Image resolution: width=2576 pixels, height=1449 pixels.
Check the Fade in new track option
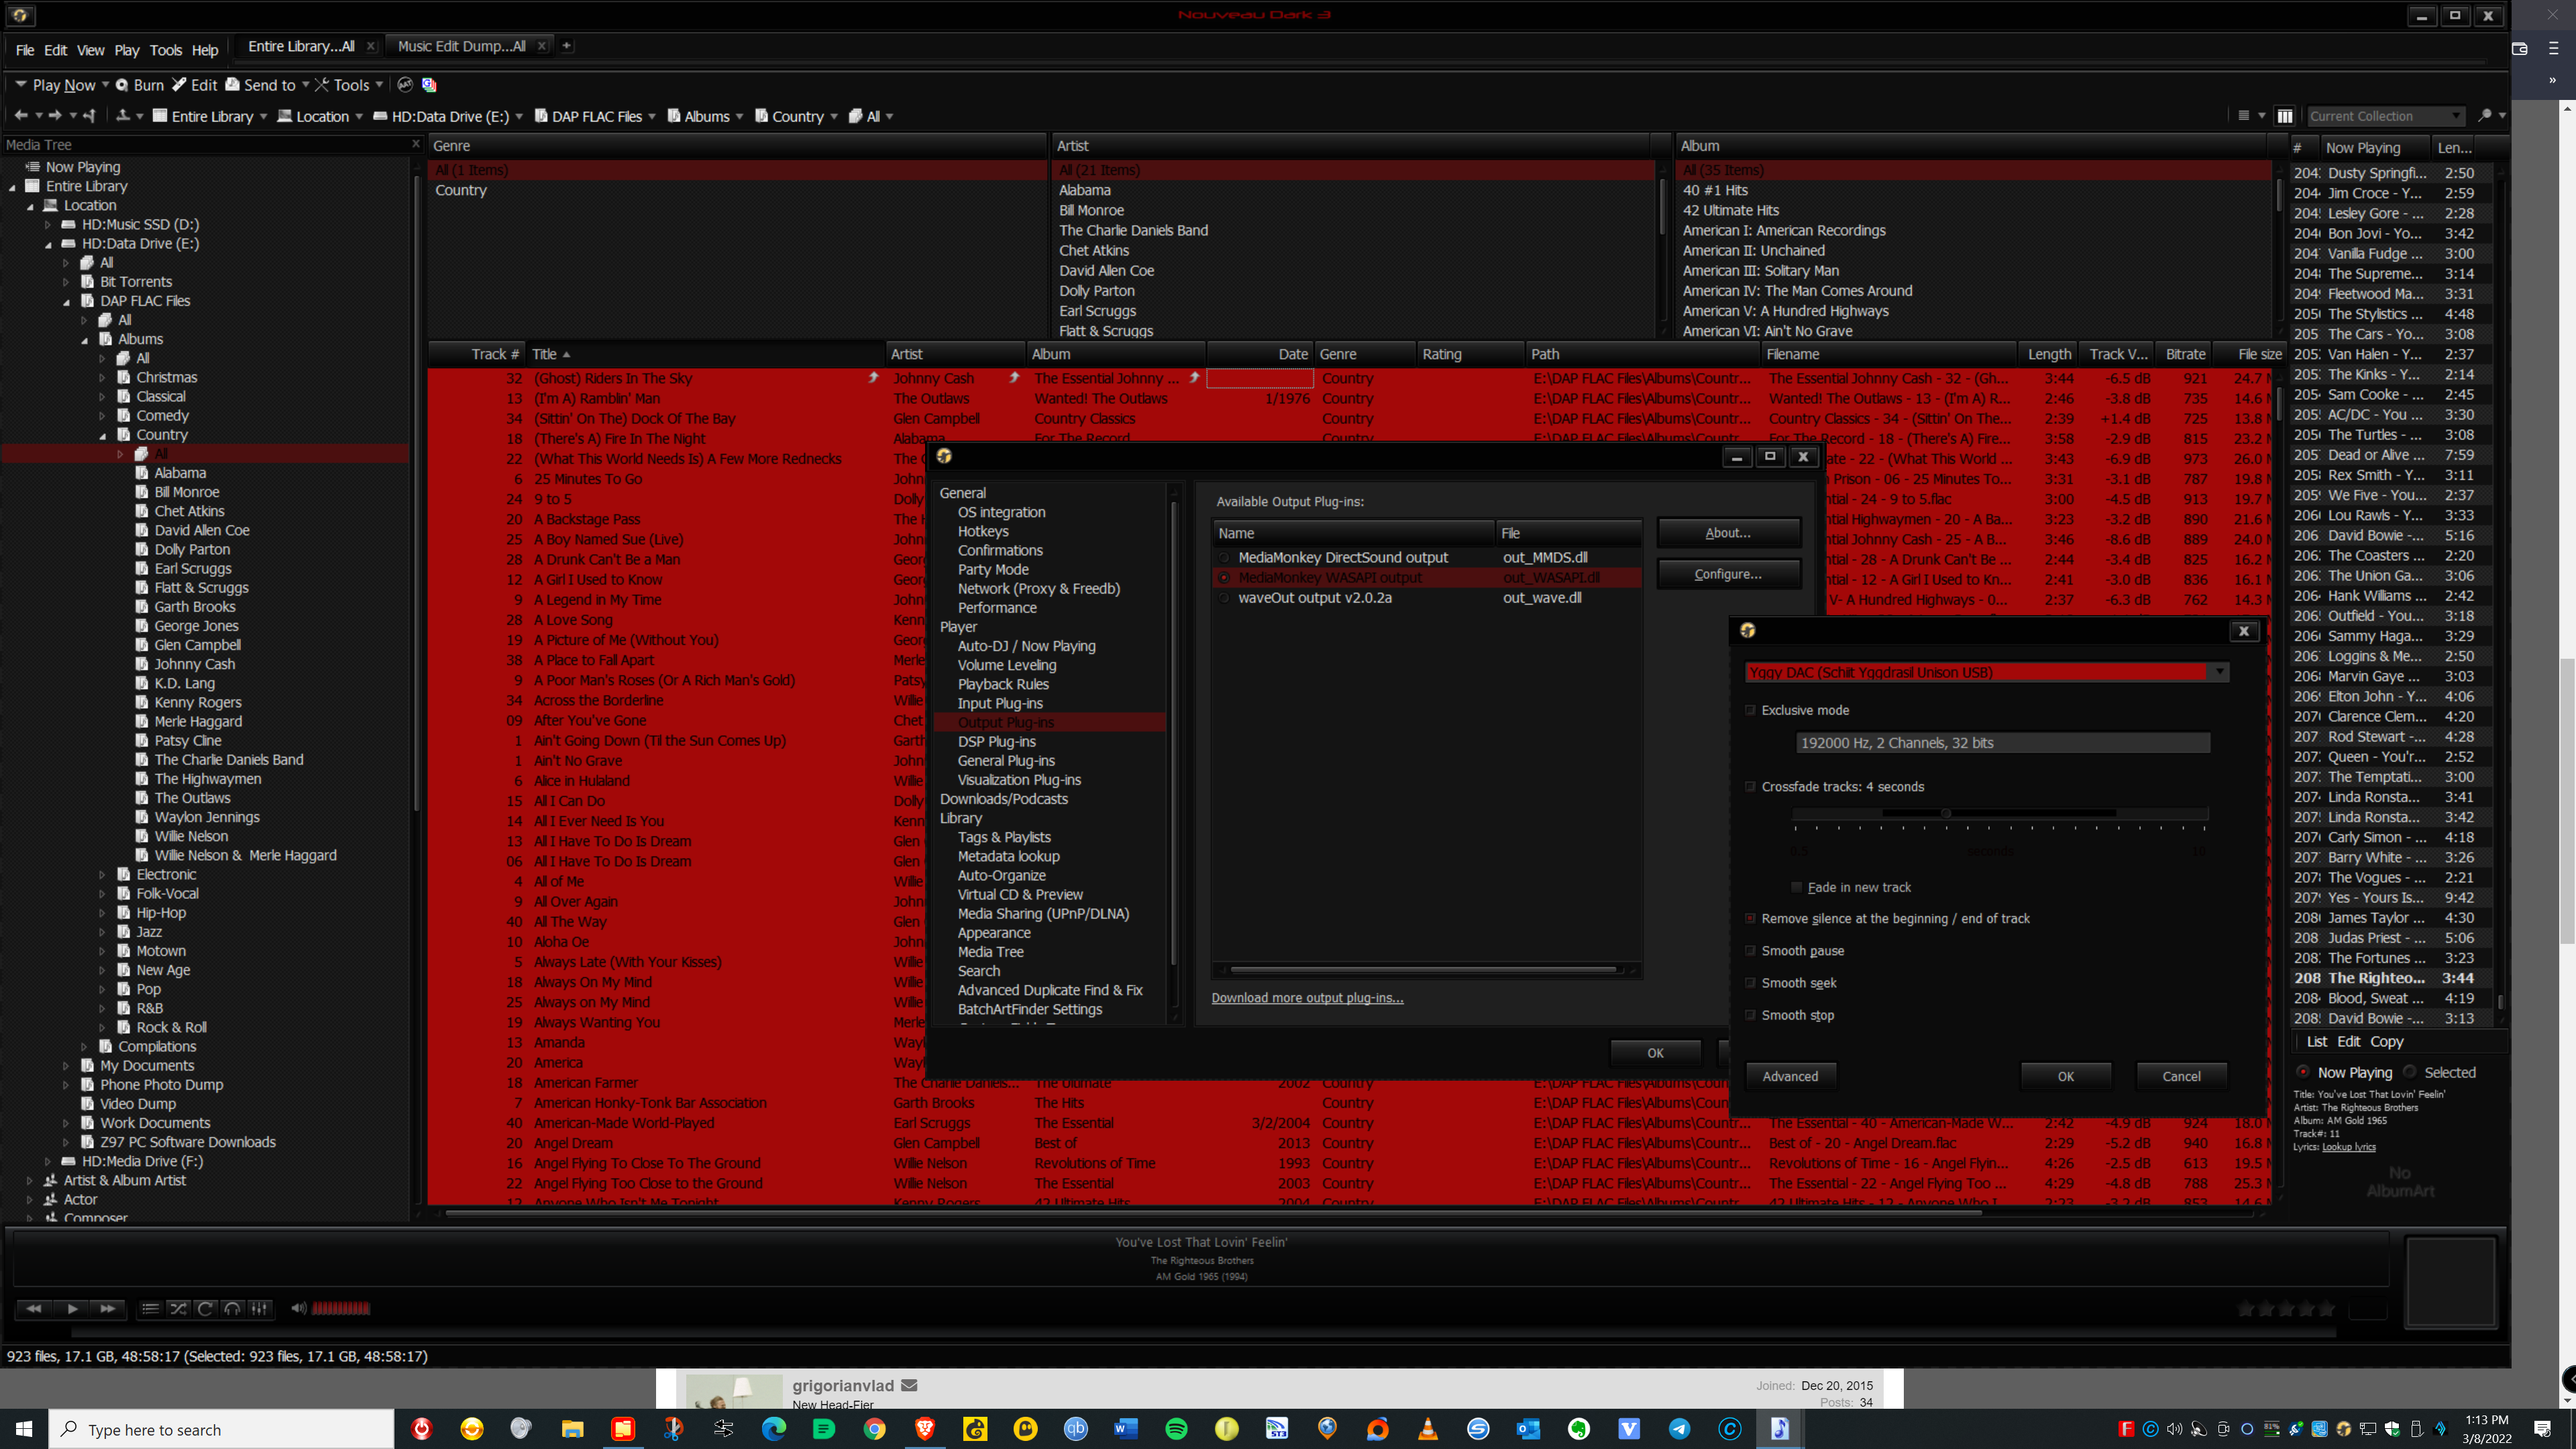click(x=1798, y=887)
